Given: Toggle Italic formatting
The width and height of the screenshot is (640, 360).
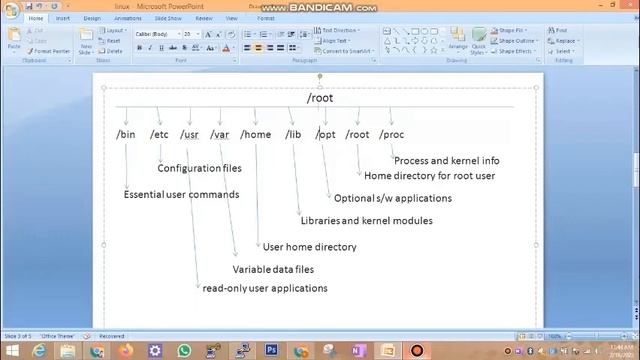Looking at the screenshot, I should click(x=150, y=48).
